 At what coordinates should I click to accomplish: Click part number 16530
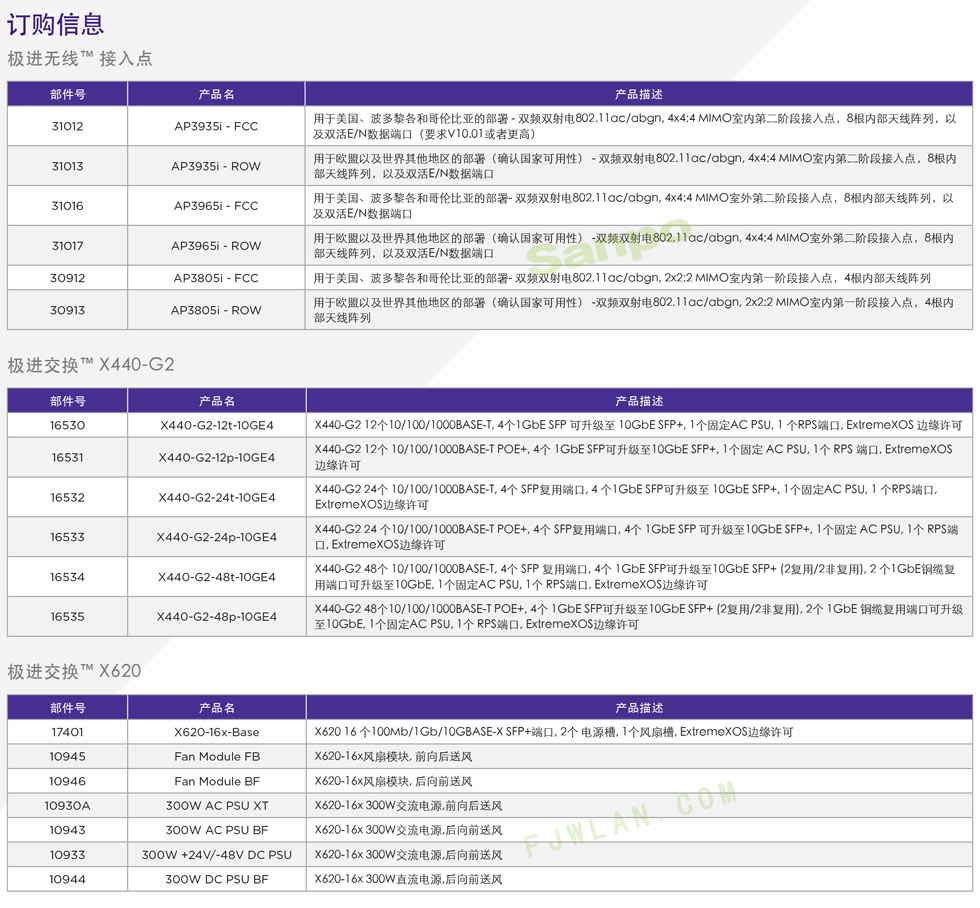click(68, 425)
